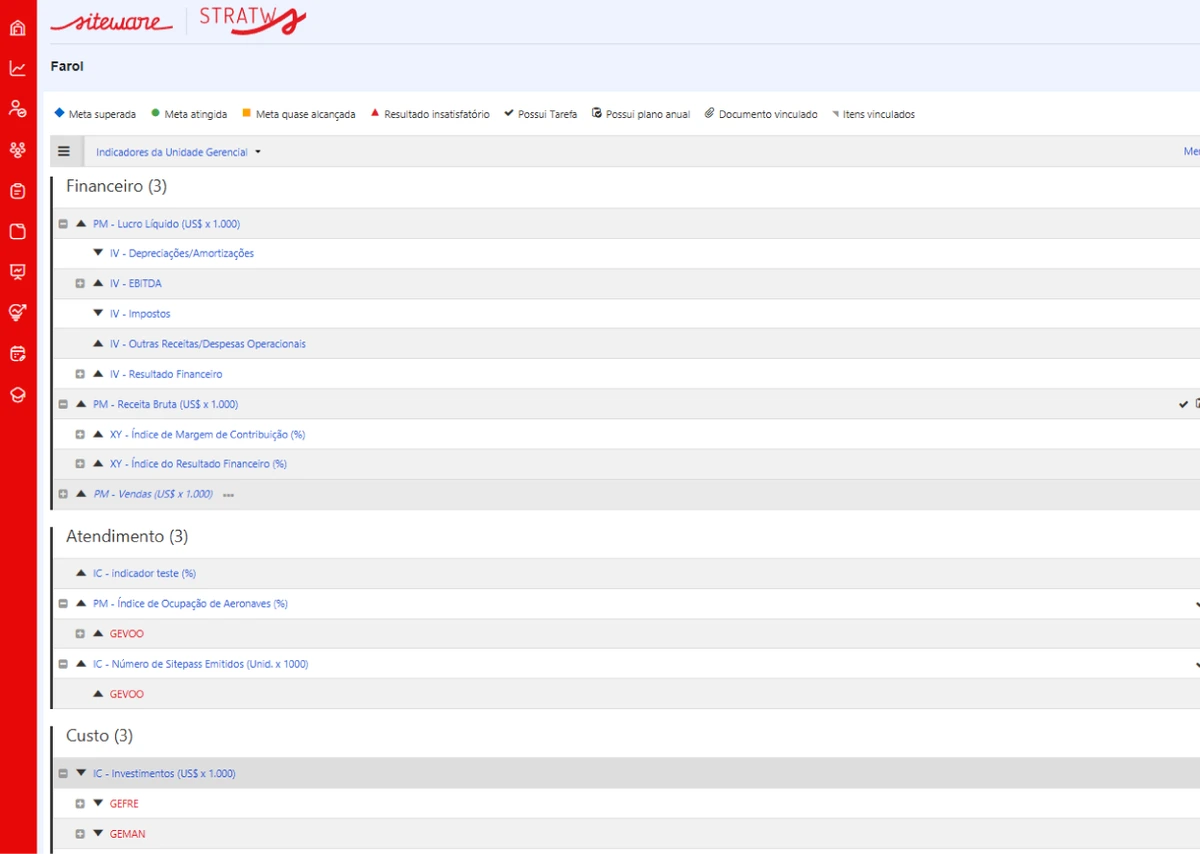This screenshot has height=854, width=1200.
Task: Open PM - Lucro Líquido indicator link
Action: tap(166, 224)
